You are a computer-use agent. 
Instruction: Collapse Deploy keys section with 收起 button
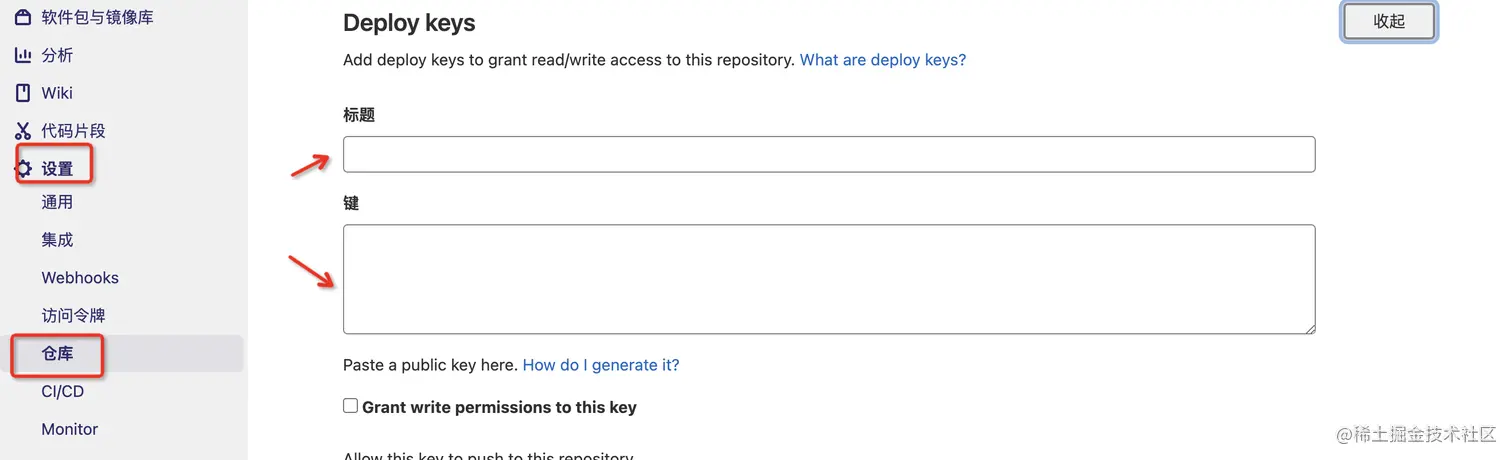[x=1389, y=21]
